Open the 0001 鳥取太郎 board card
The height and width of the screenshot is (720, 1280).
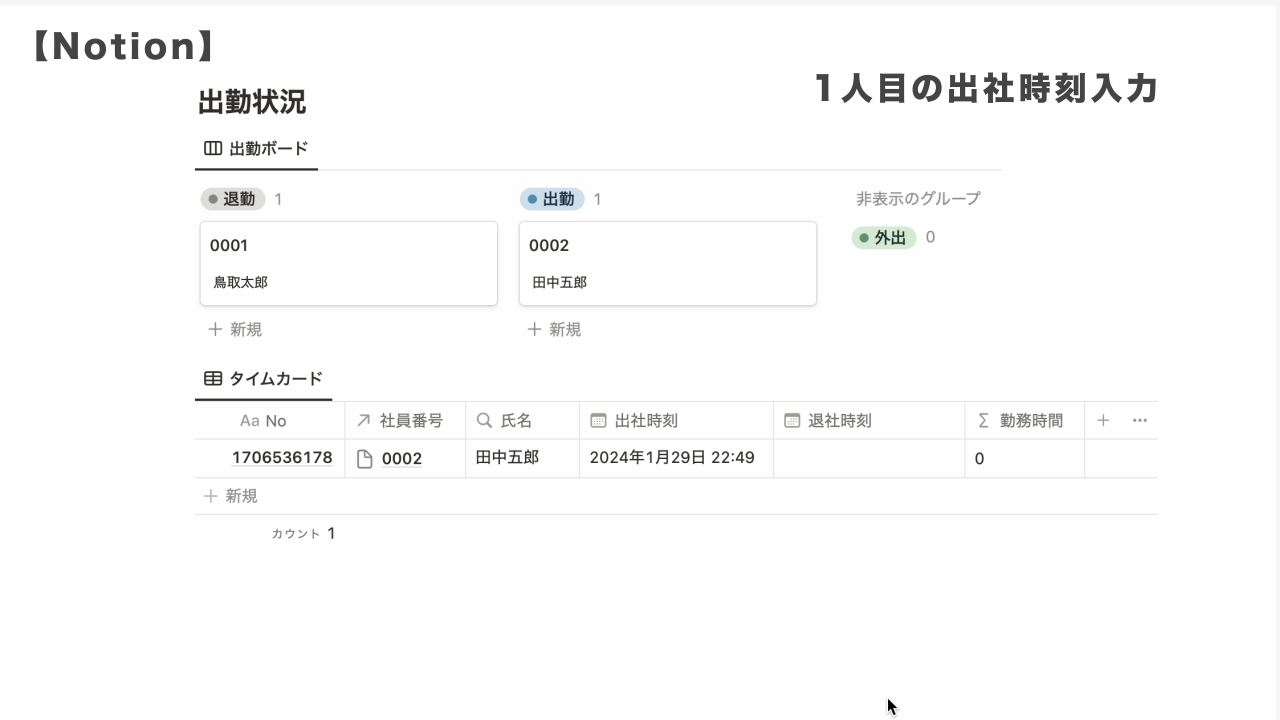(348, 263)
